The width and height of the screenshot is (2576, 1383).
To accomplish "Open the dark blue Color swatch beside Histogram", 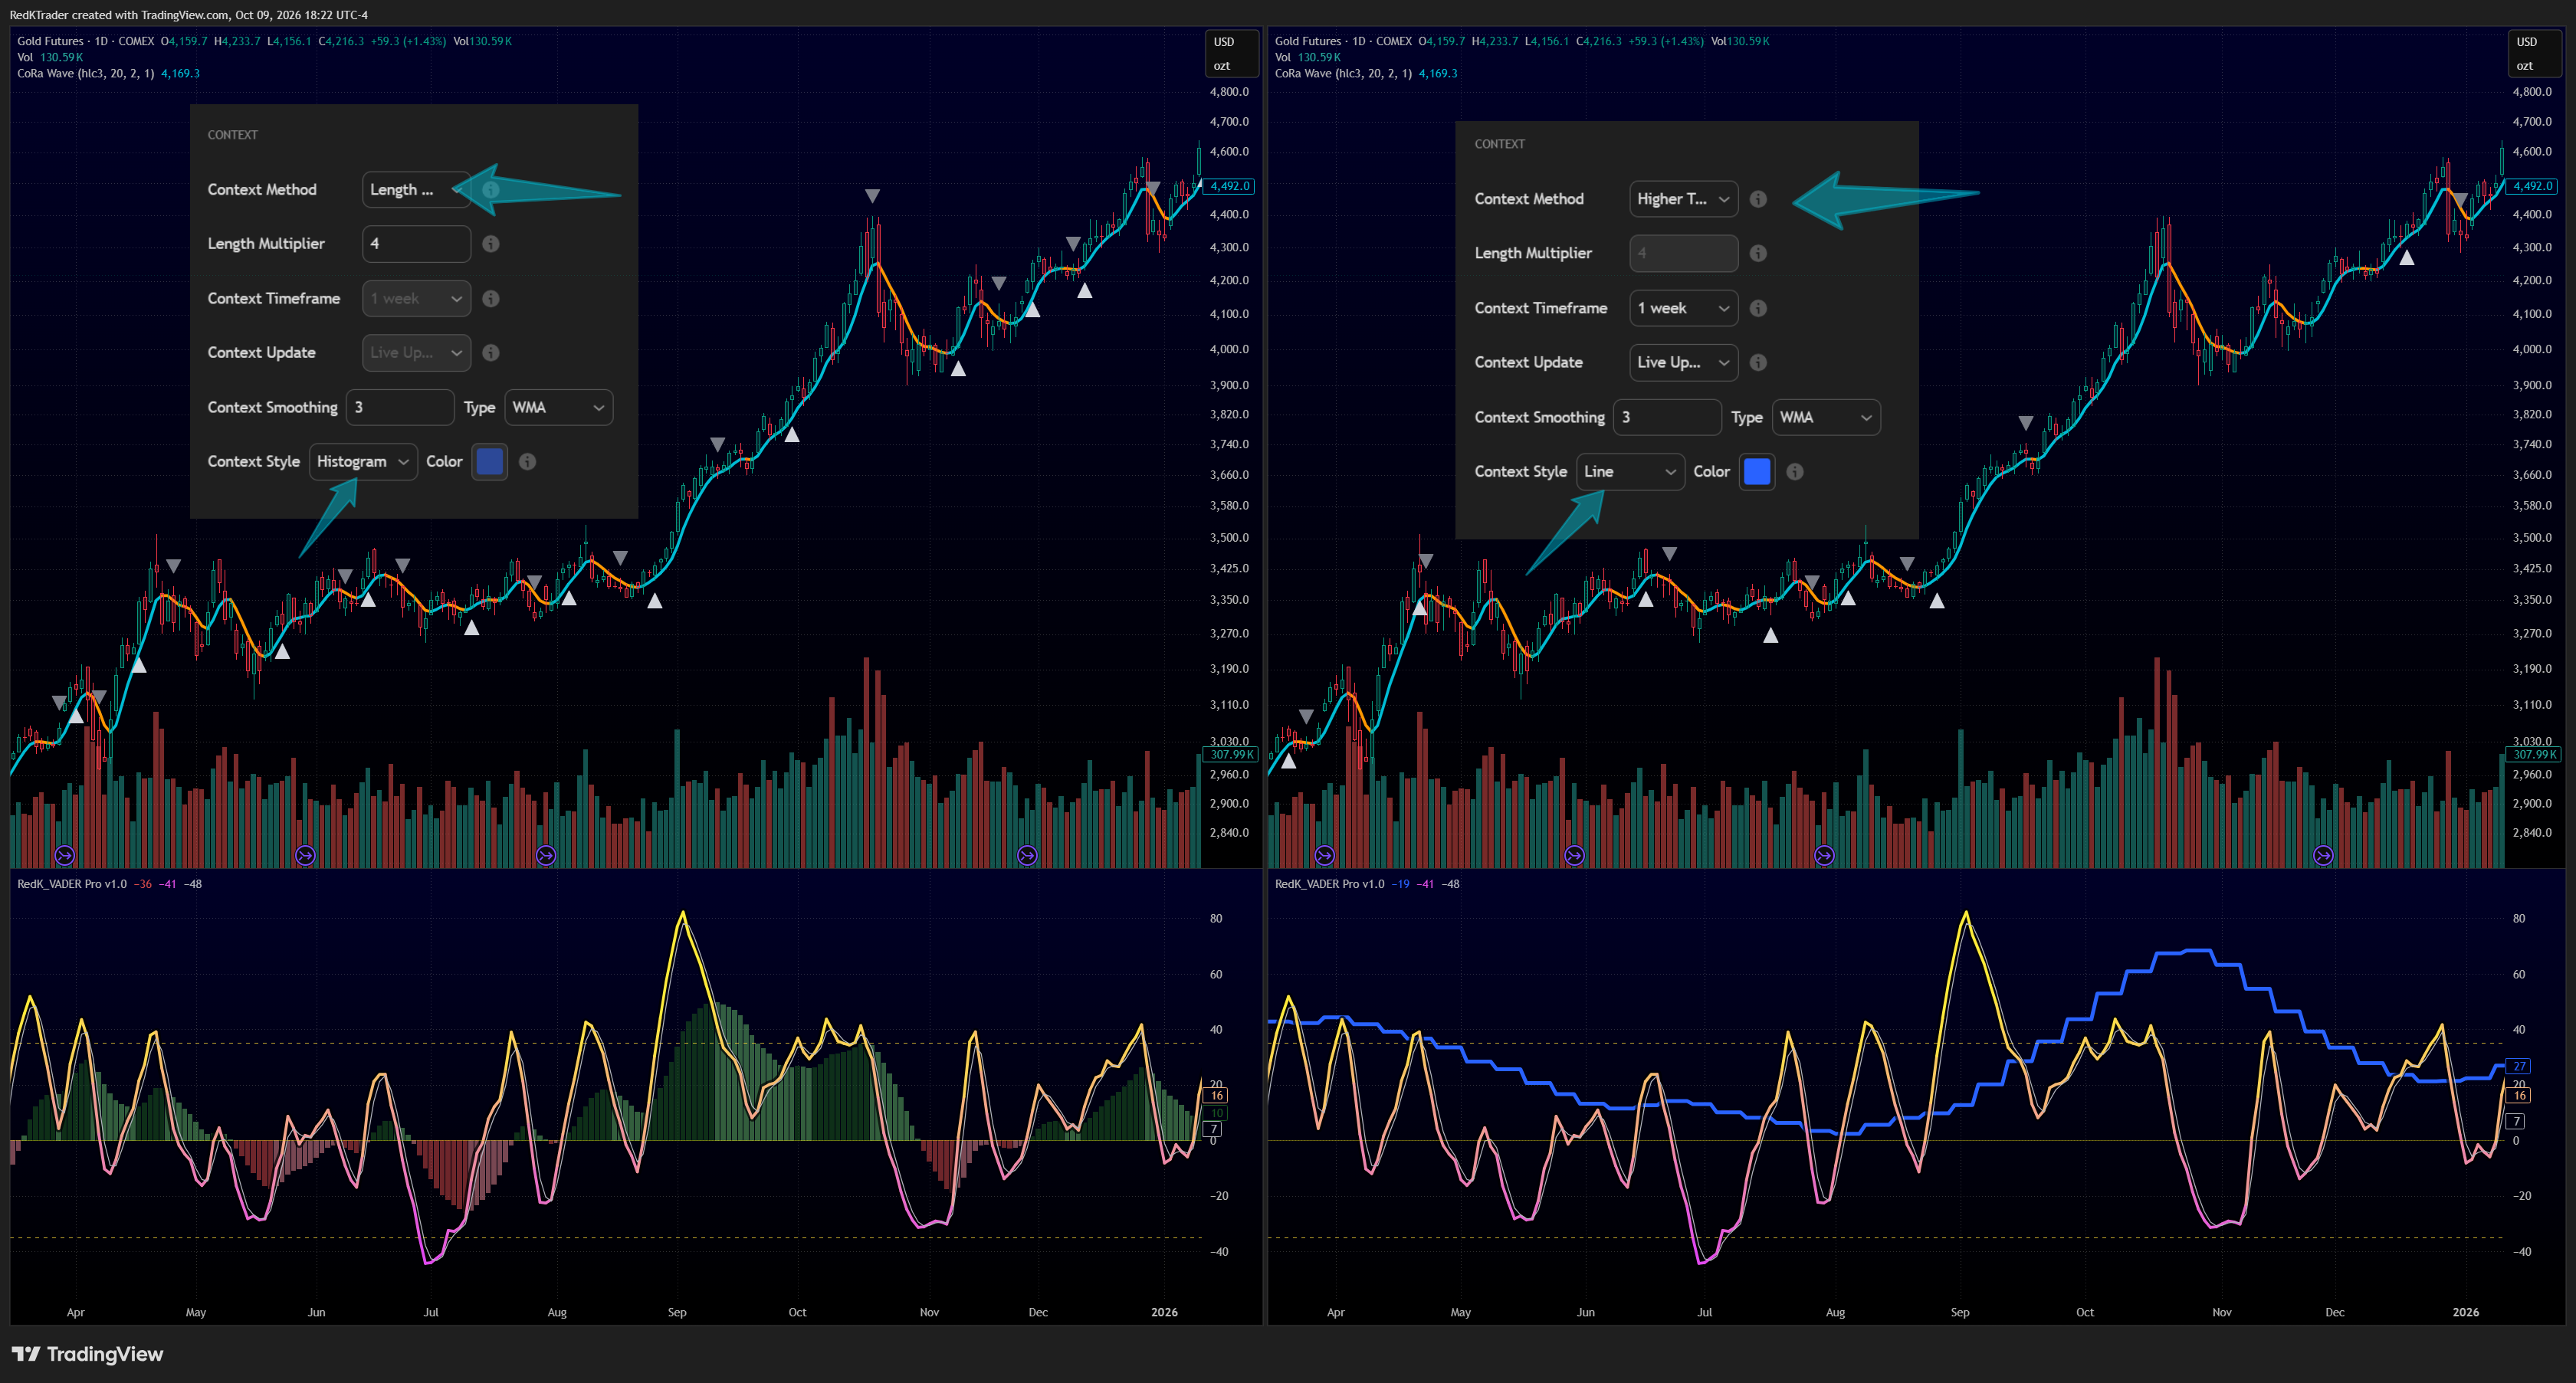I will pyautogui.click(x=489, y=461).
